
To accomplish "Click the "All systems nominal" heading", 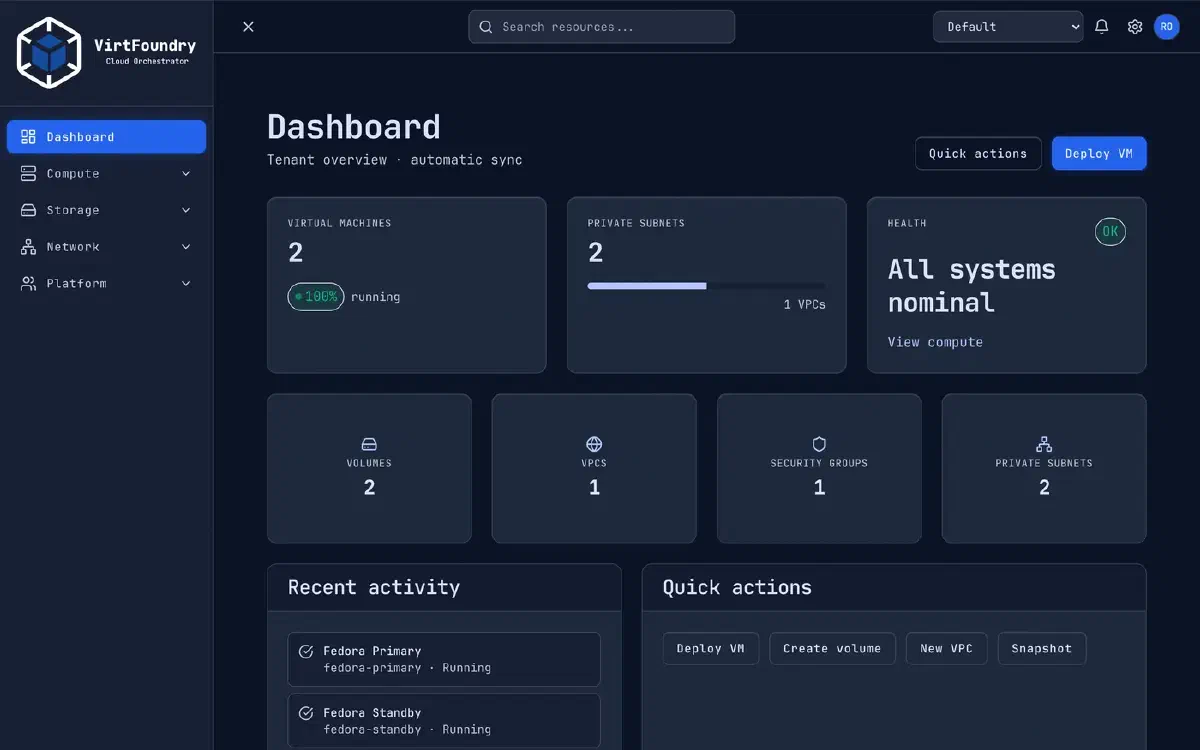I will (972, 286).
